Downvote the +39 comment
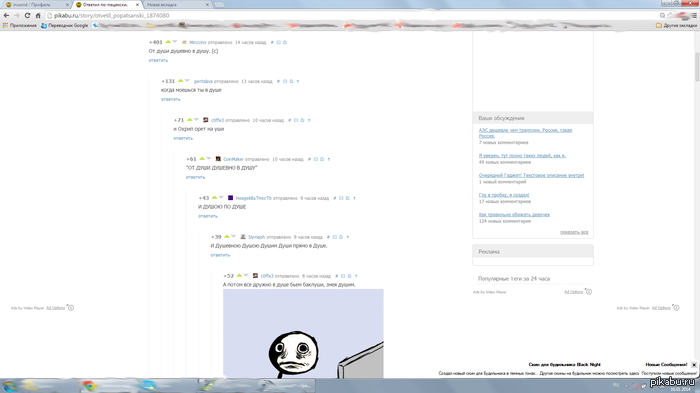 (x=234, y=236)
